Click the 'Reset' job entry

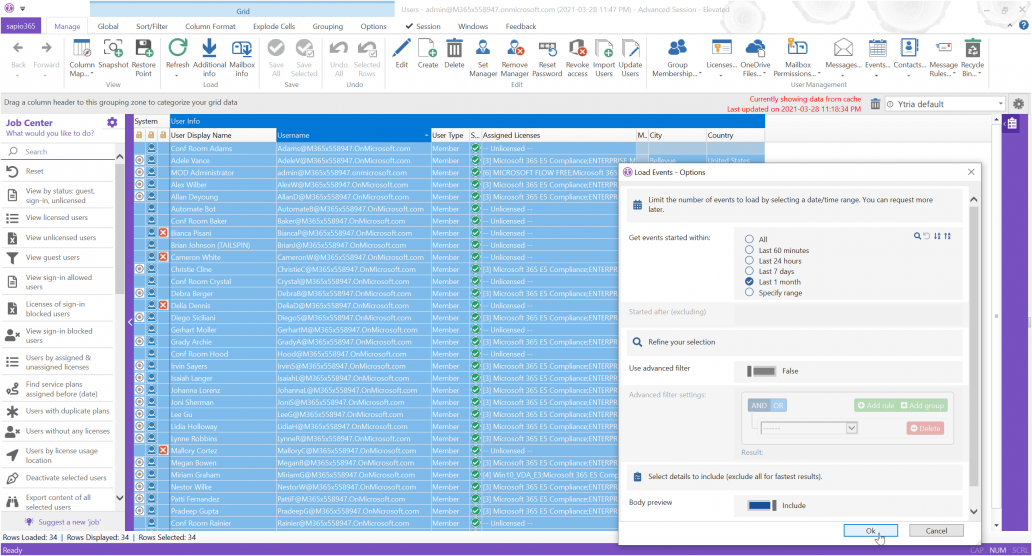[x=58, y=171]
